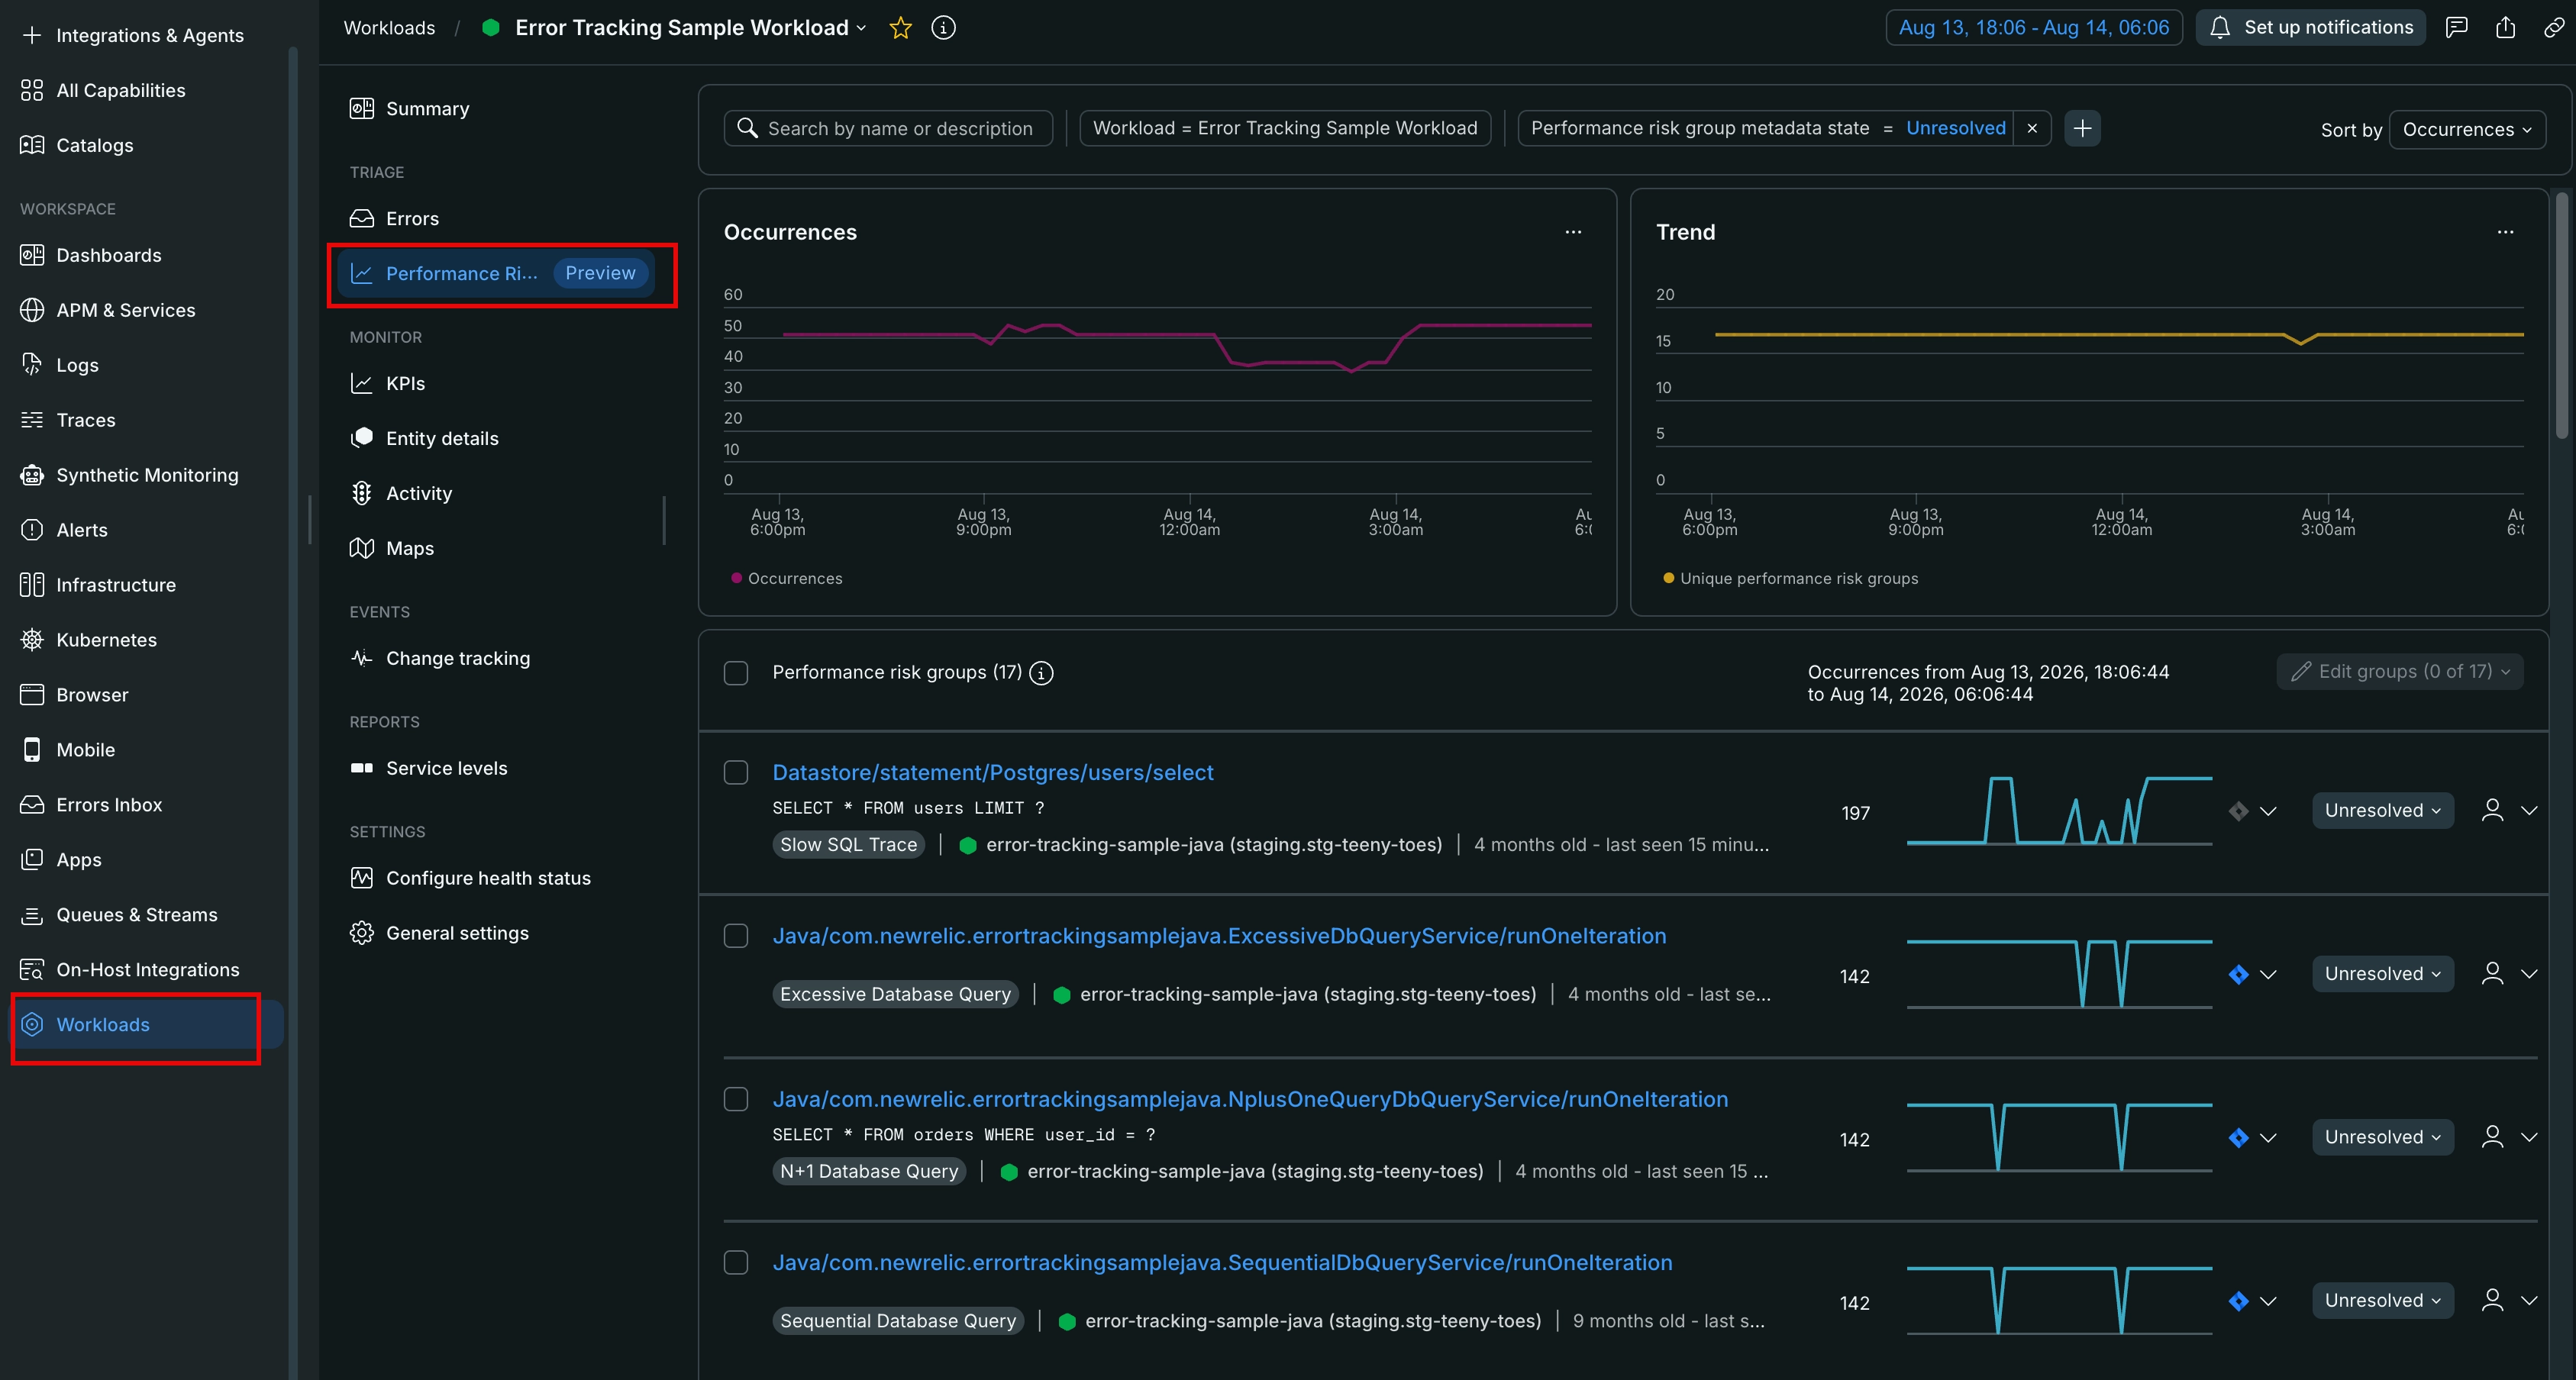
Task: Click the Integrations & Agents plus icon
Action: coord(32,35)
